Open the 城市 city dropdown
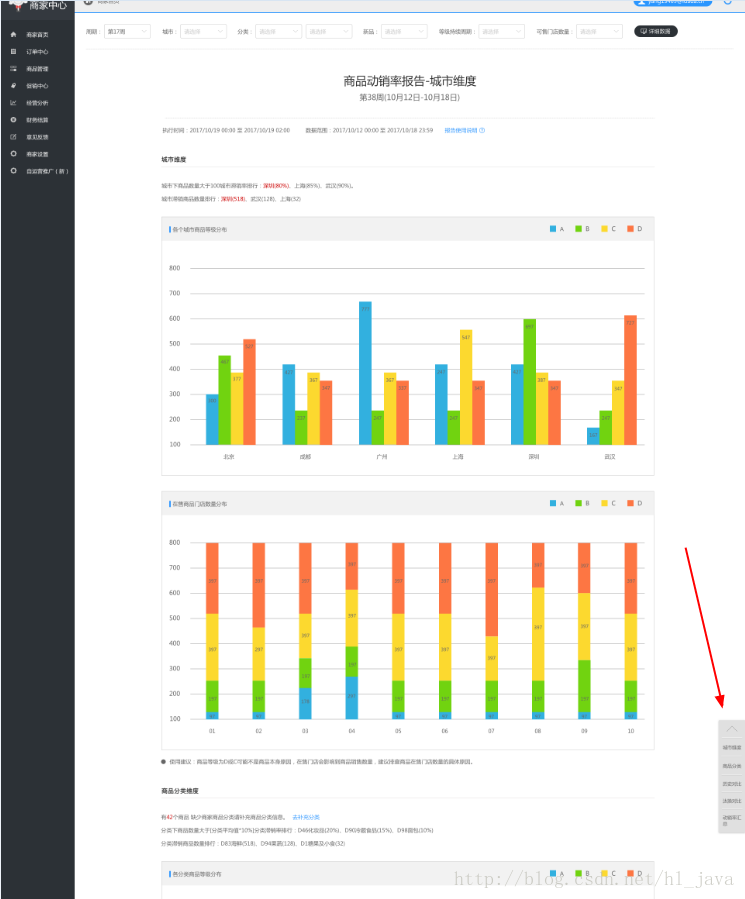 (203, 32)
